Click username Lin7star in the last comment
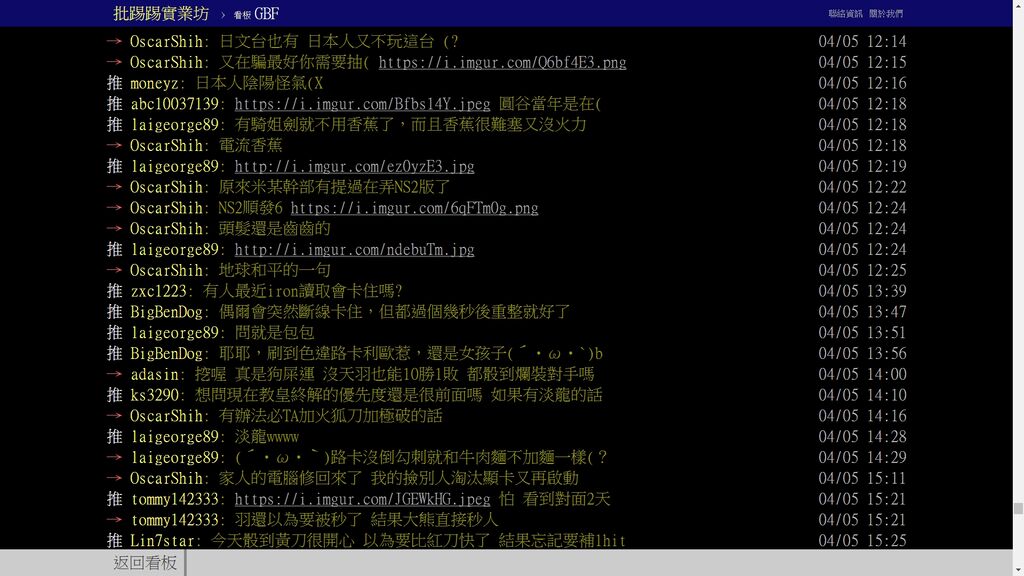 pos(164,541)
